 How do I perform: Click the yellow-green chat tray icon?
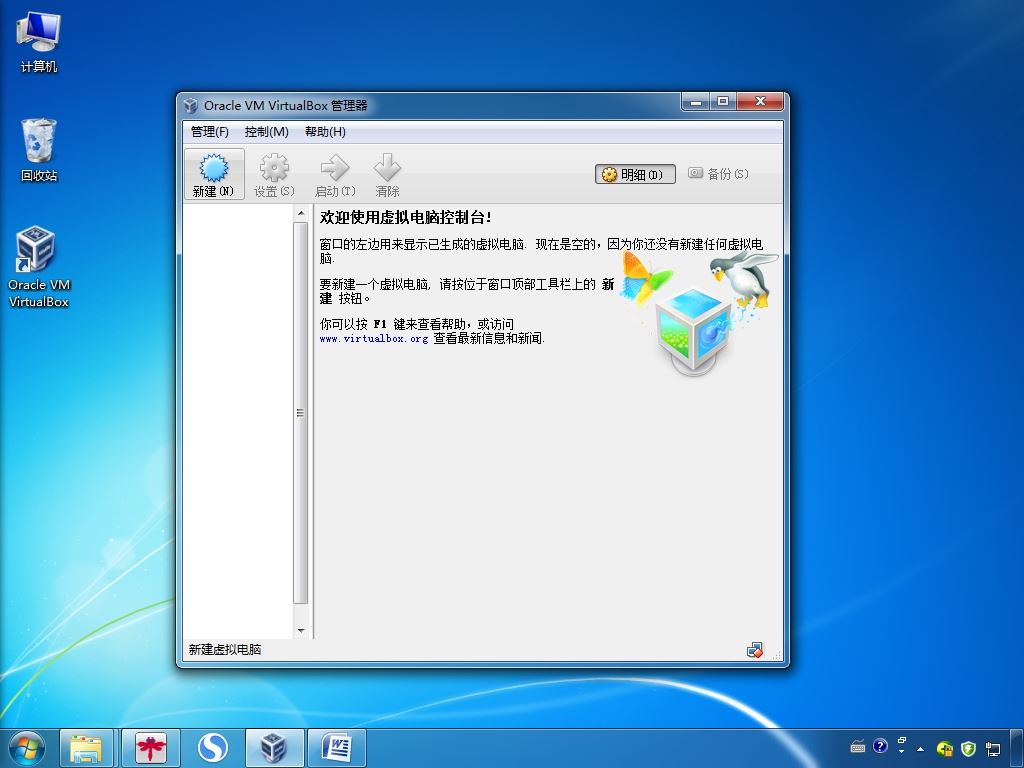tap(944, 748)
